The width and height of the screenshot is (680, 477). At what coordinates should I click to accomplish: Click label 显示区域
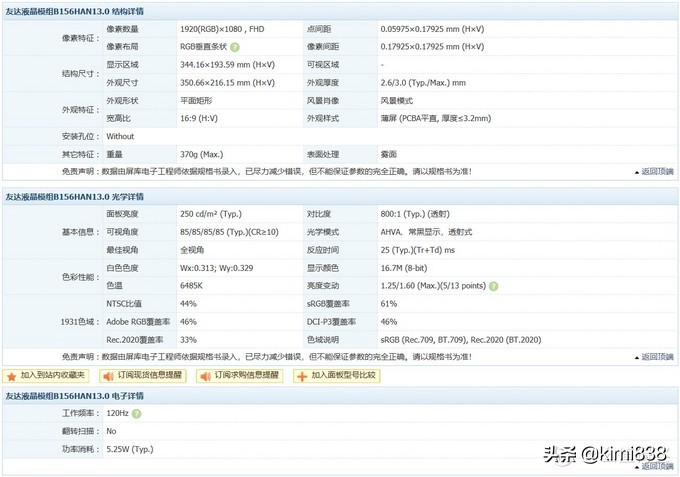122,65
